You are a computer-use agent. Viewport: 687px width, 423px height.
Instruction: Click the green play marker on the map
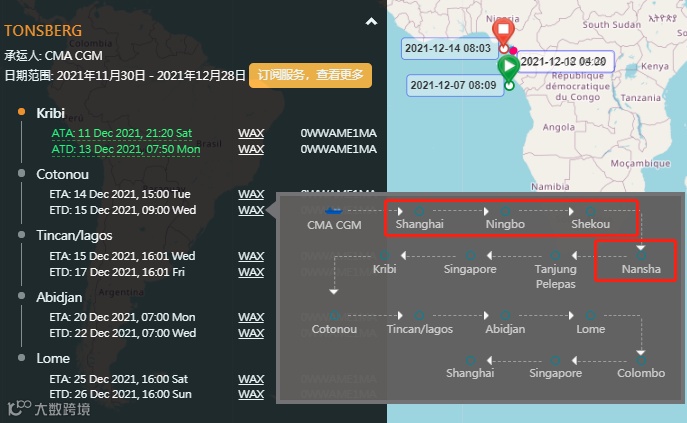pyautogui.click(x=508, y=67)
